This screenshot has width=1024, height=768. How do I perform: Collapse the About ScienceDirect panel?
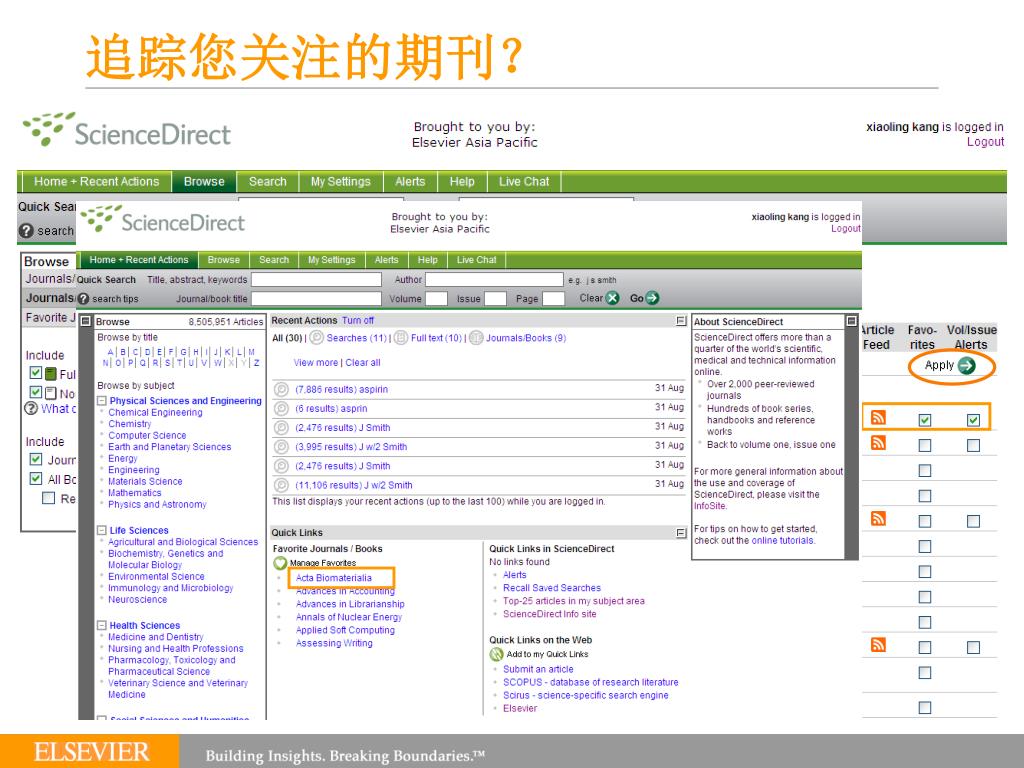[851, 321]
